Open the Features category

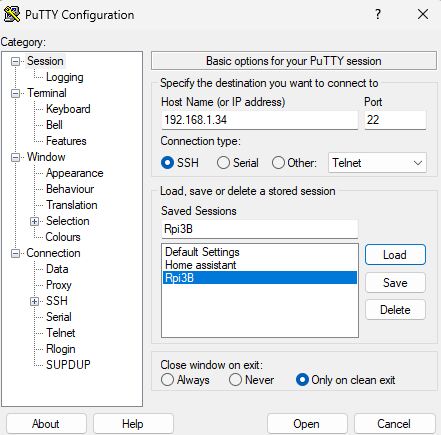pyautogui.click(x=66, y=141)
